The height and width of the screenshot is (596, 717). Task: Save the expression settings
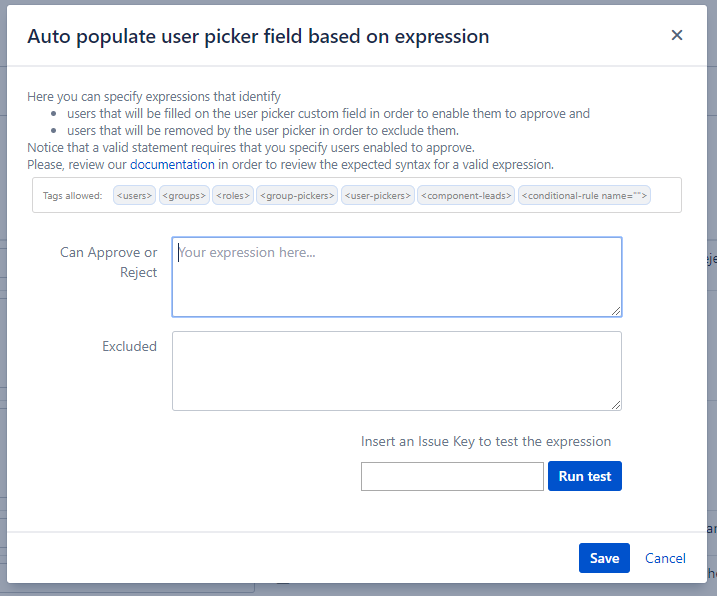click(604, 558)
